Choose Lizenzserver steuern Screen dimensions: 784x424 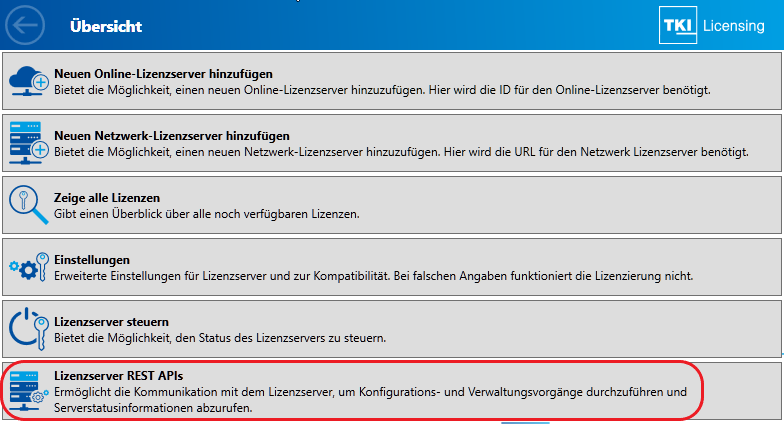[x=392, y=329]
